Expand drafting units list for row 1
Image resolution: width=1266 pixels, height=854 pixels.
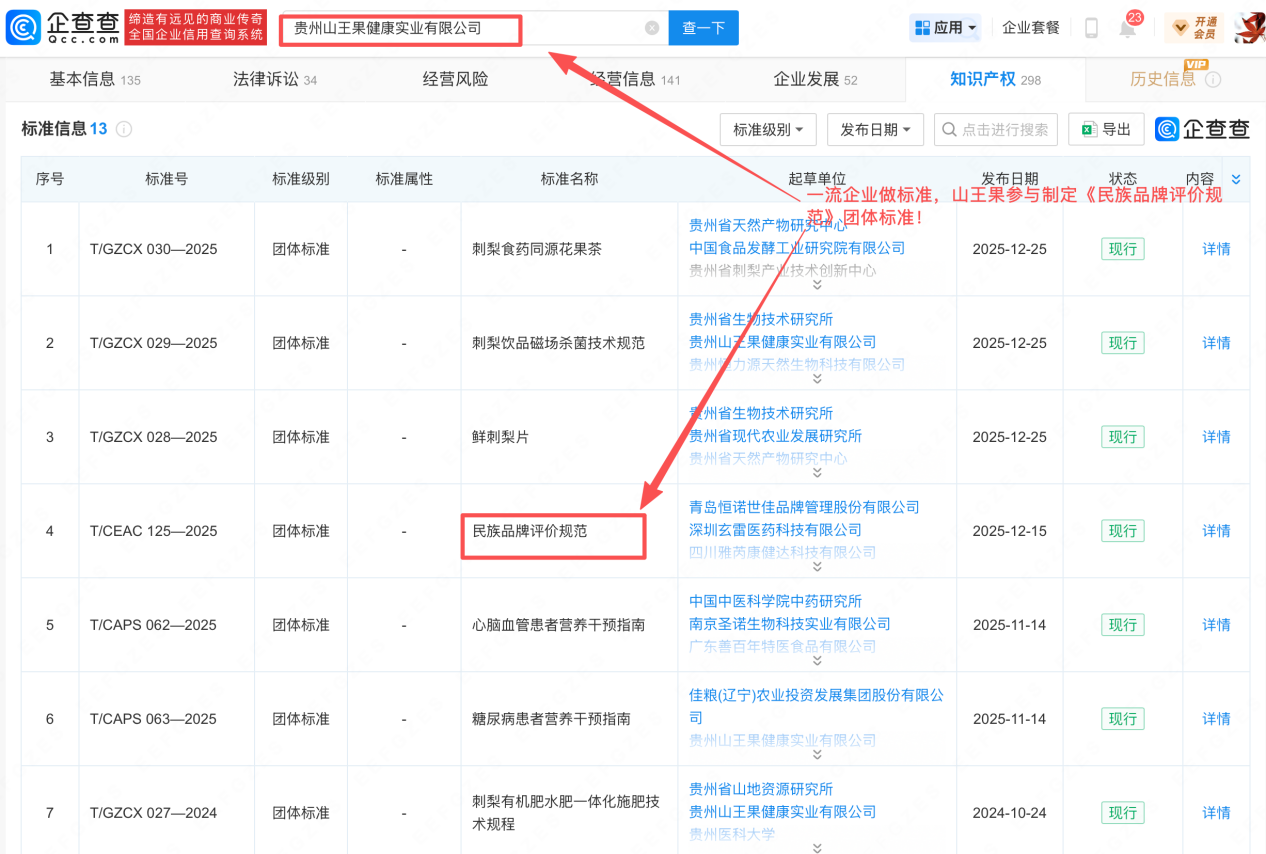(817, 285)
